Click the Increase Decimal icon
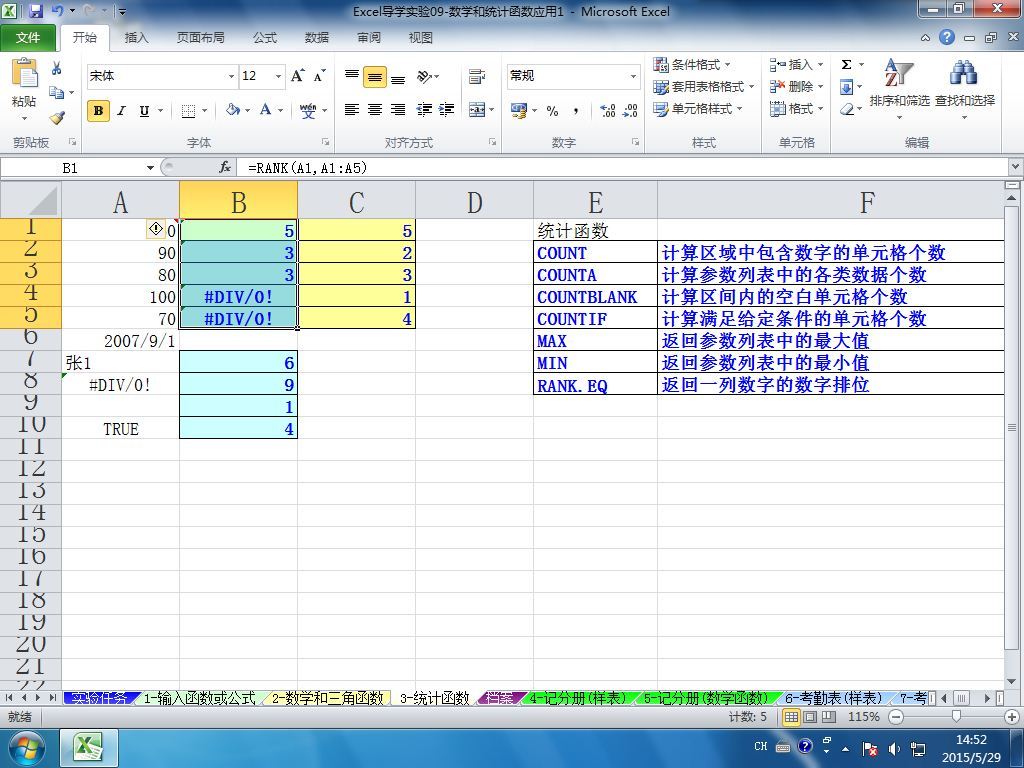The image size is (1024, 768). (x=607, y=110)
